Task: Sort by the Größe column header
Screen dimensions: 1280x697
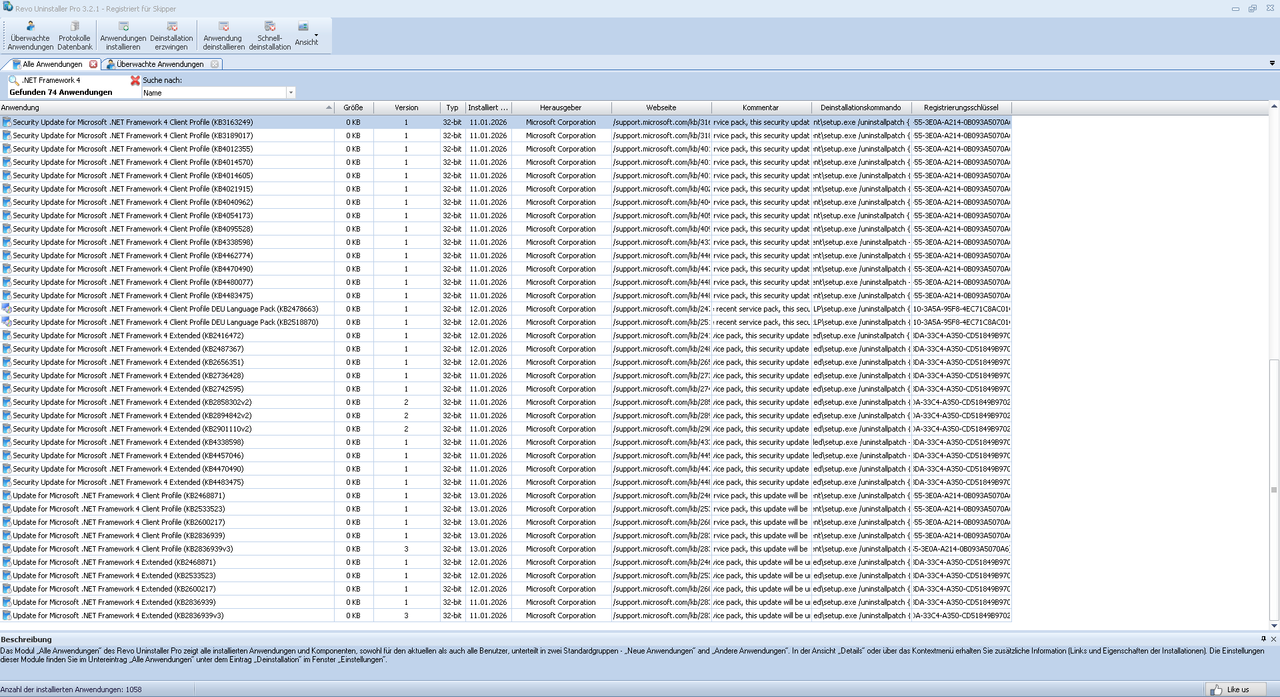Action: [354, 107]
